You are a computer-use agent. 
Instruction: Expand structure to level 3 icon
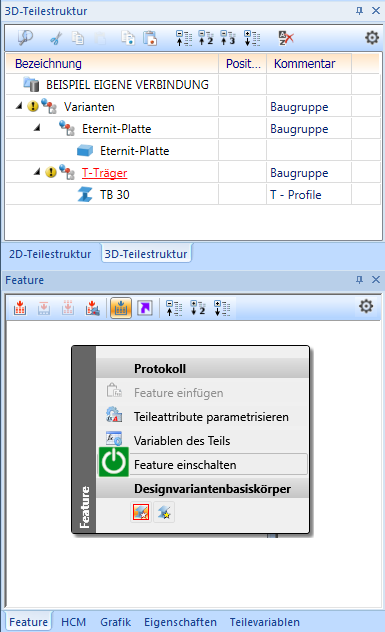click(x=227, y=38)
